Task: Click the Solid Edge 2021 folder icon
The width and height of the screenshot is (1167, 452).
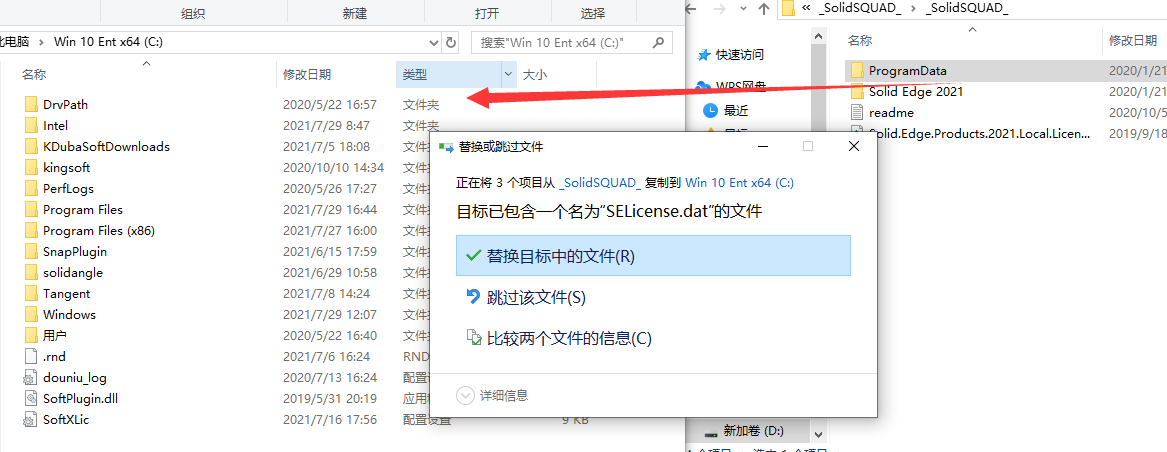Action: point(857,92)
